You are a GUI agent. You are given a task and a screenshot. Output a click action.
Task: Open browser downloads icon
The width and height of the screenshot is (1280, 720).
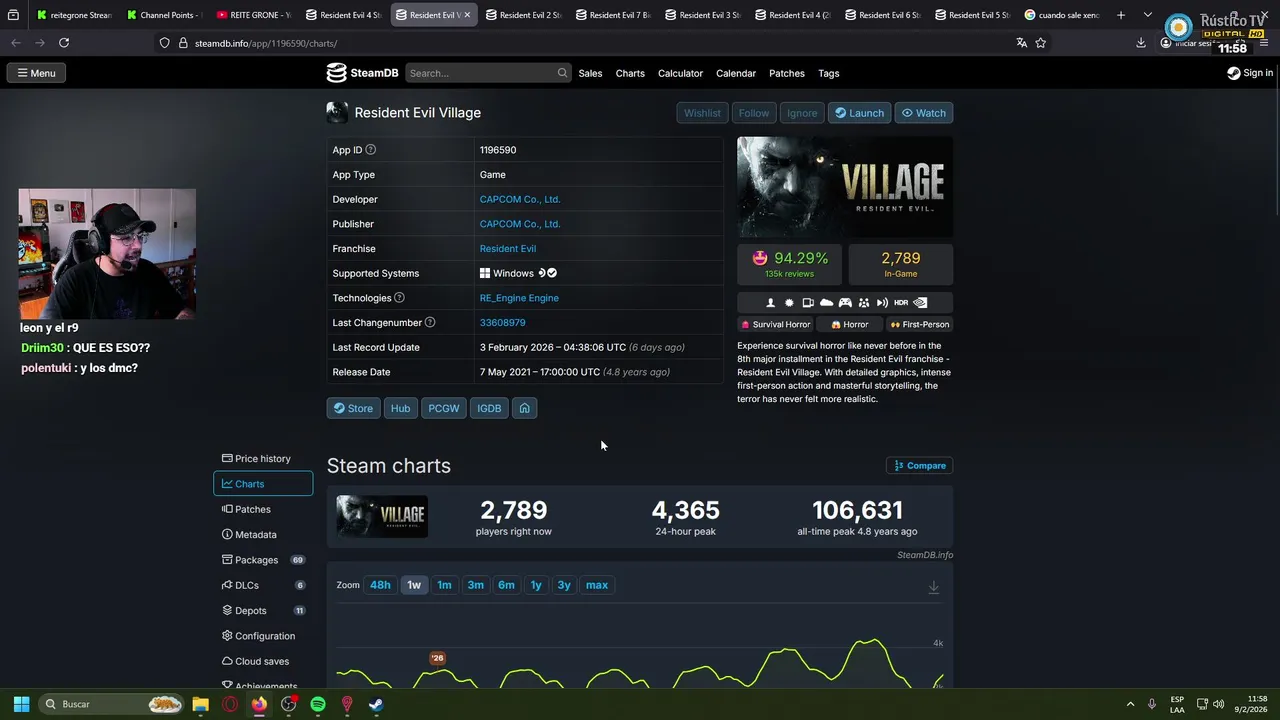1141,43
